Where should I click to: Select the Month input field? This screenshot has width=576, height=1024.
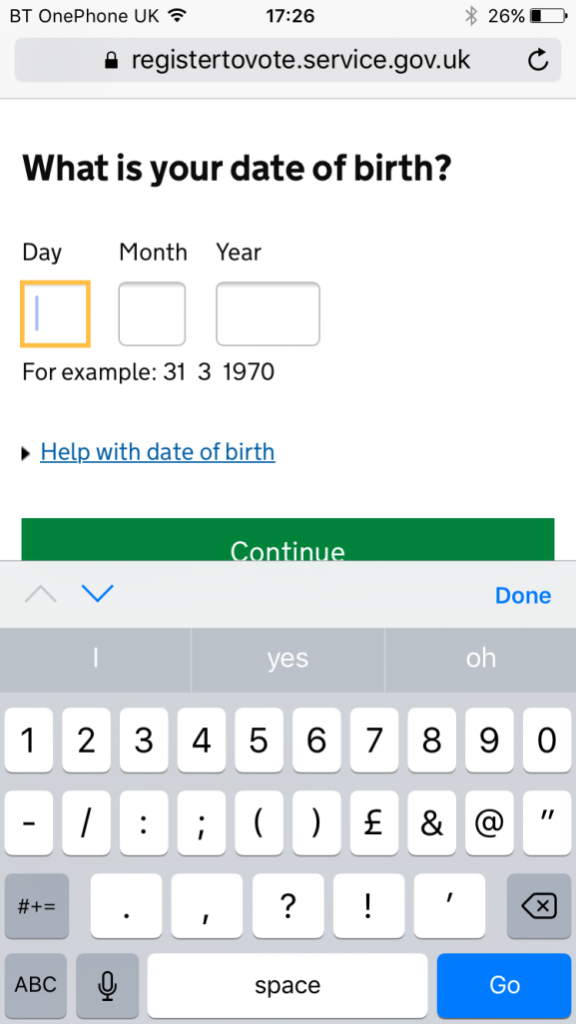click(152, 313)
